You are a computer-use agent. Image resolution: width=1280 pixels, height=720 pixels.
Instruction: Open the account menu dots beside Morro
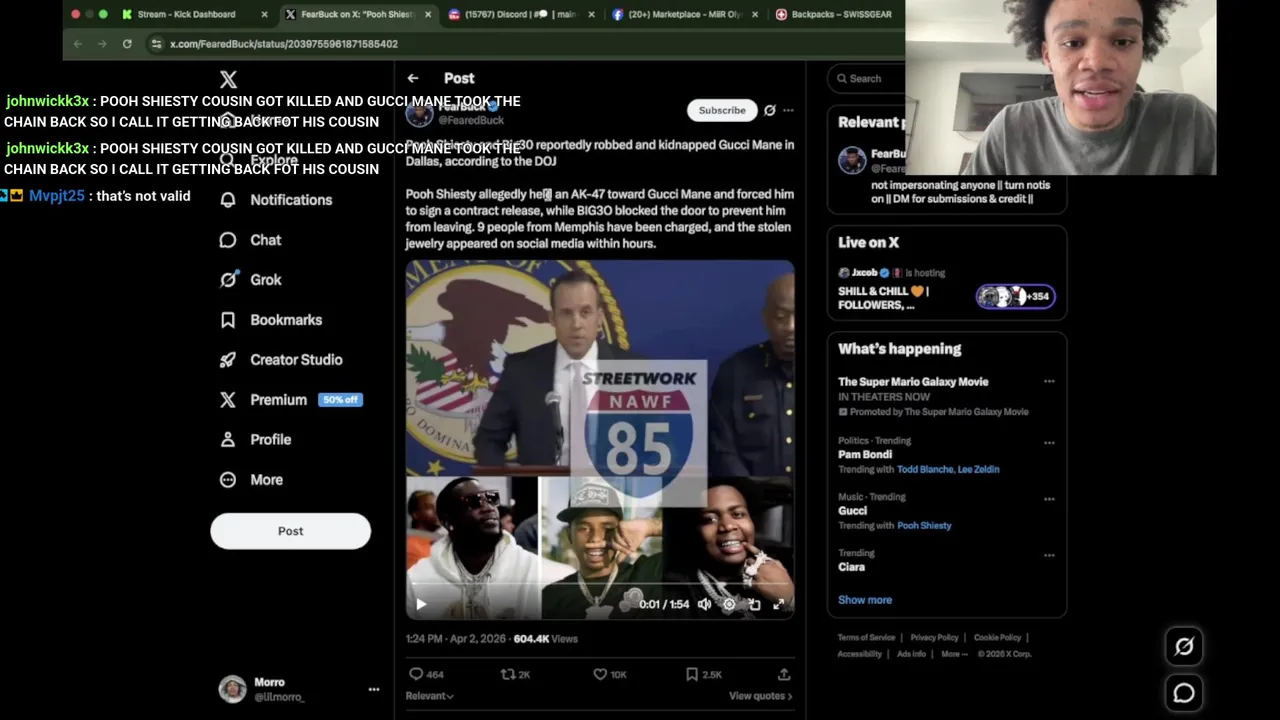coord(374,689)
